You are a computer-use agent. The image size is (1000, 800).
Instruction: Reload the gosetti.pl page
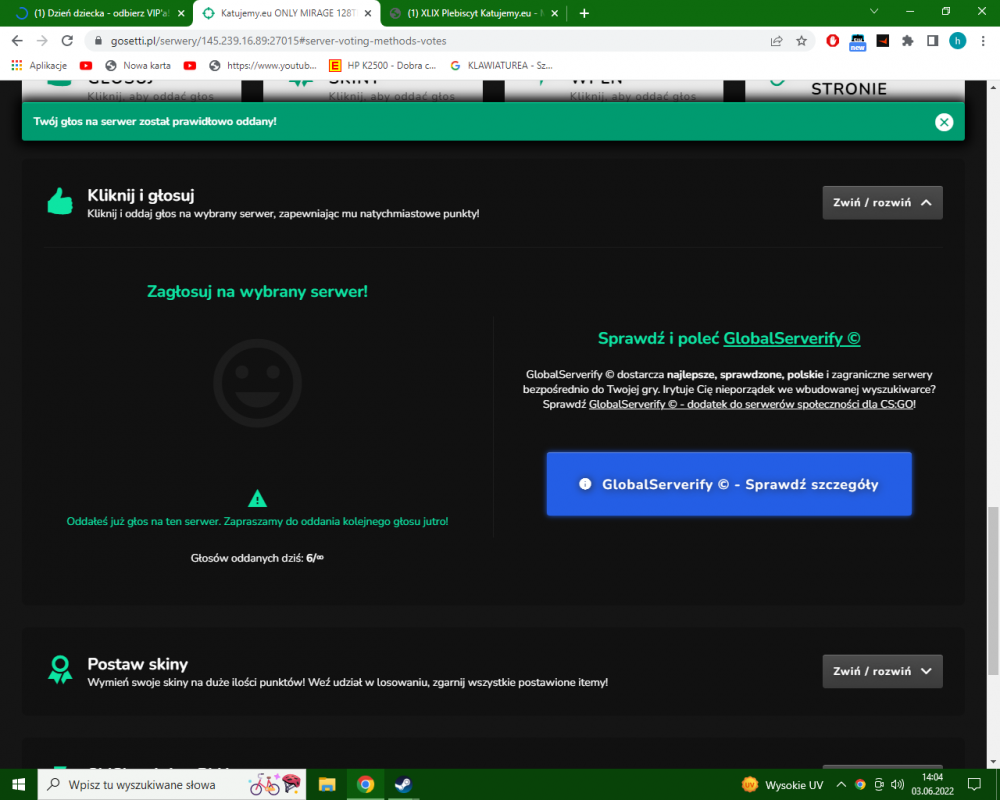[67, 41]
